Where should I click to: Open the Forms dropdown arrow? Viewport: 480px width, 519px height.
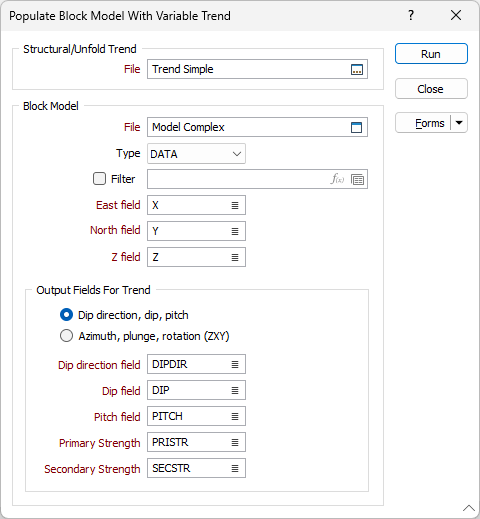coord(459,123)
